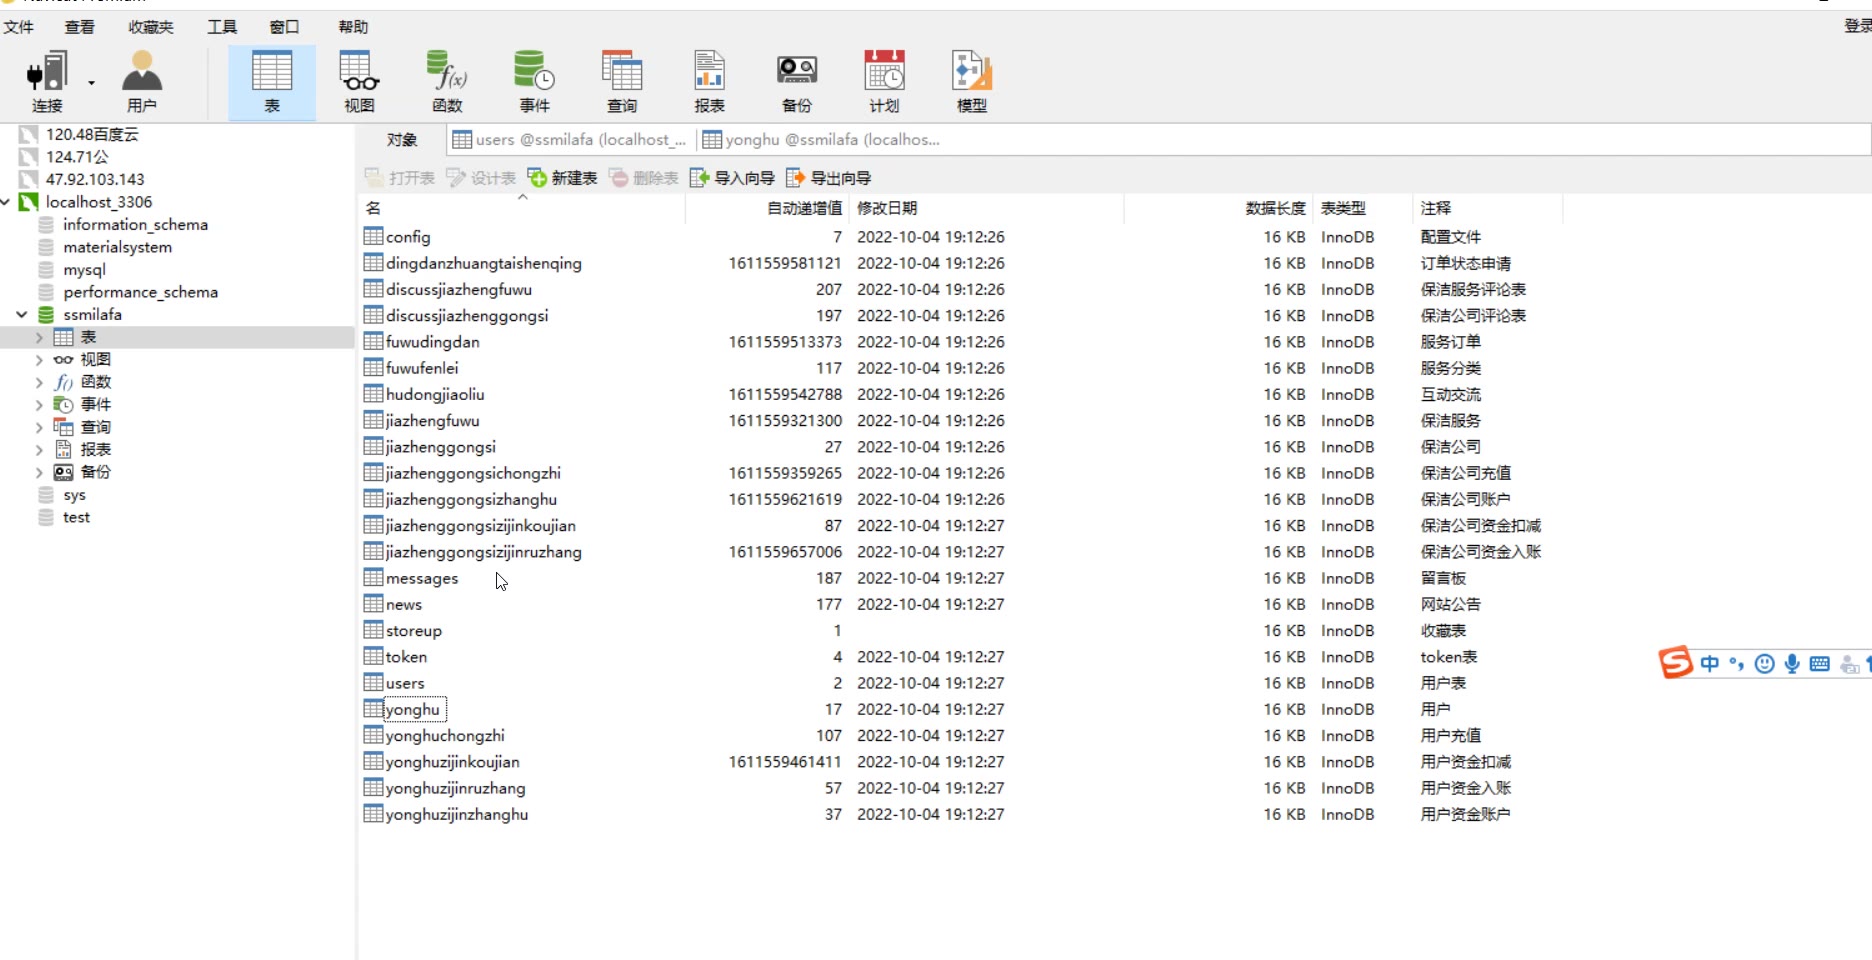Toggle Sogou Chinese/English input mode

coord(1710,663)
